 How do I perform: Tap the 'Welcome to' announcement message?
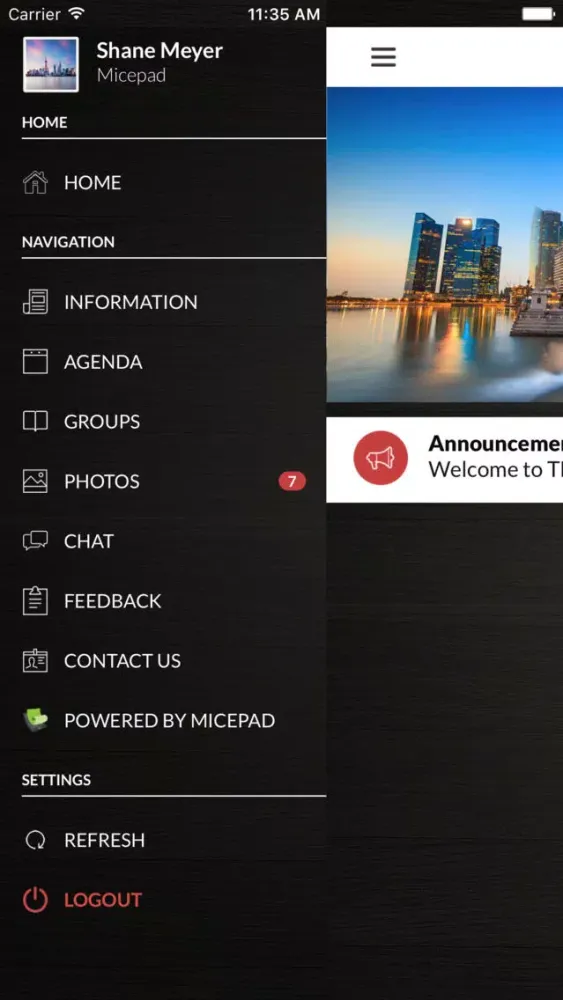495,469
